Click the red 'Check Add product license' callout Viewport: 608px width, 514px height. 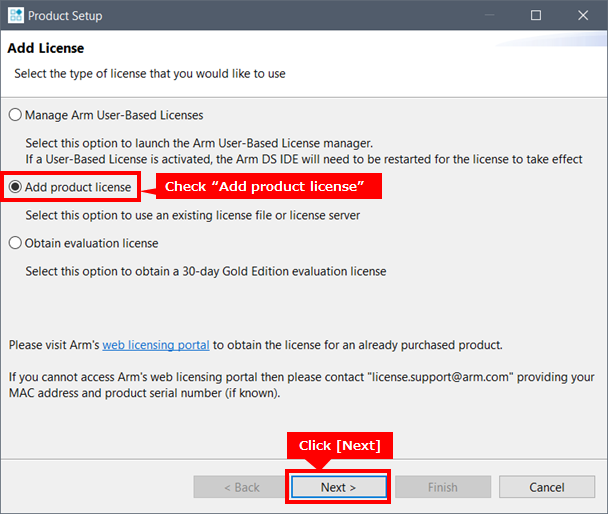(x=262, y=187)
